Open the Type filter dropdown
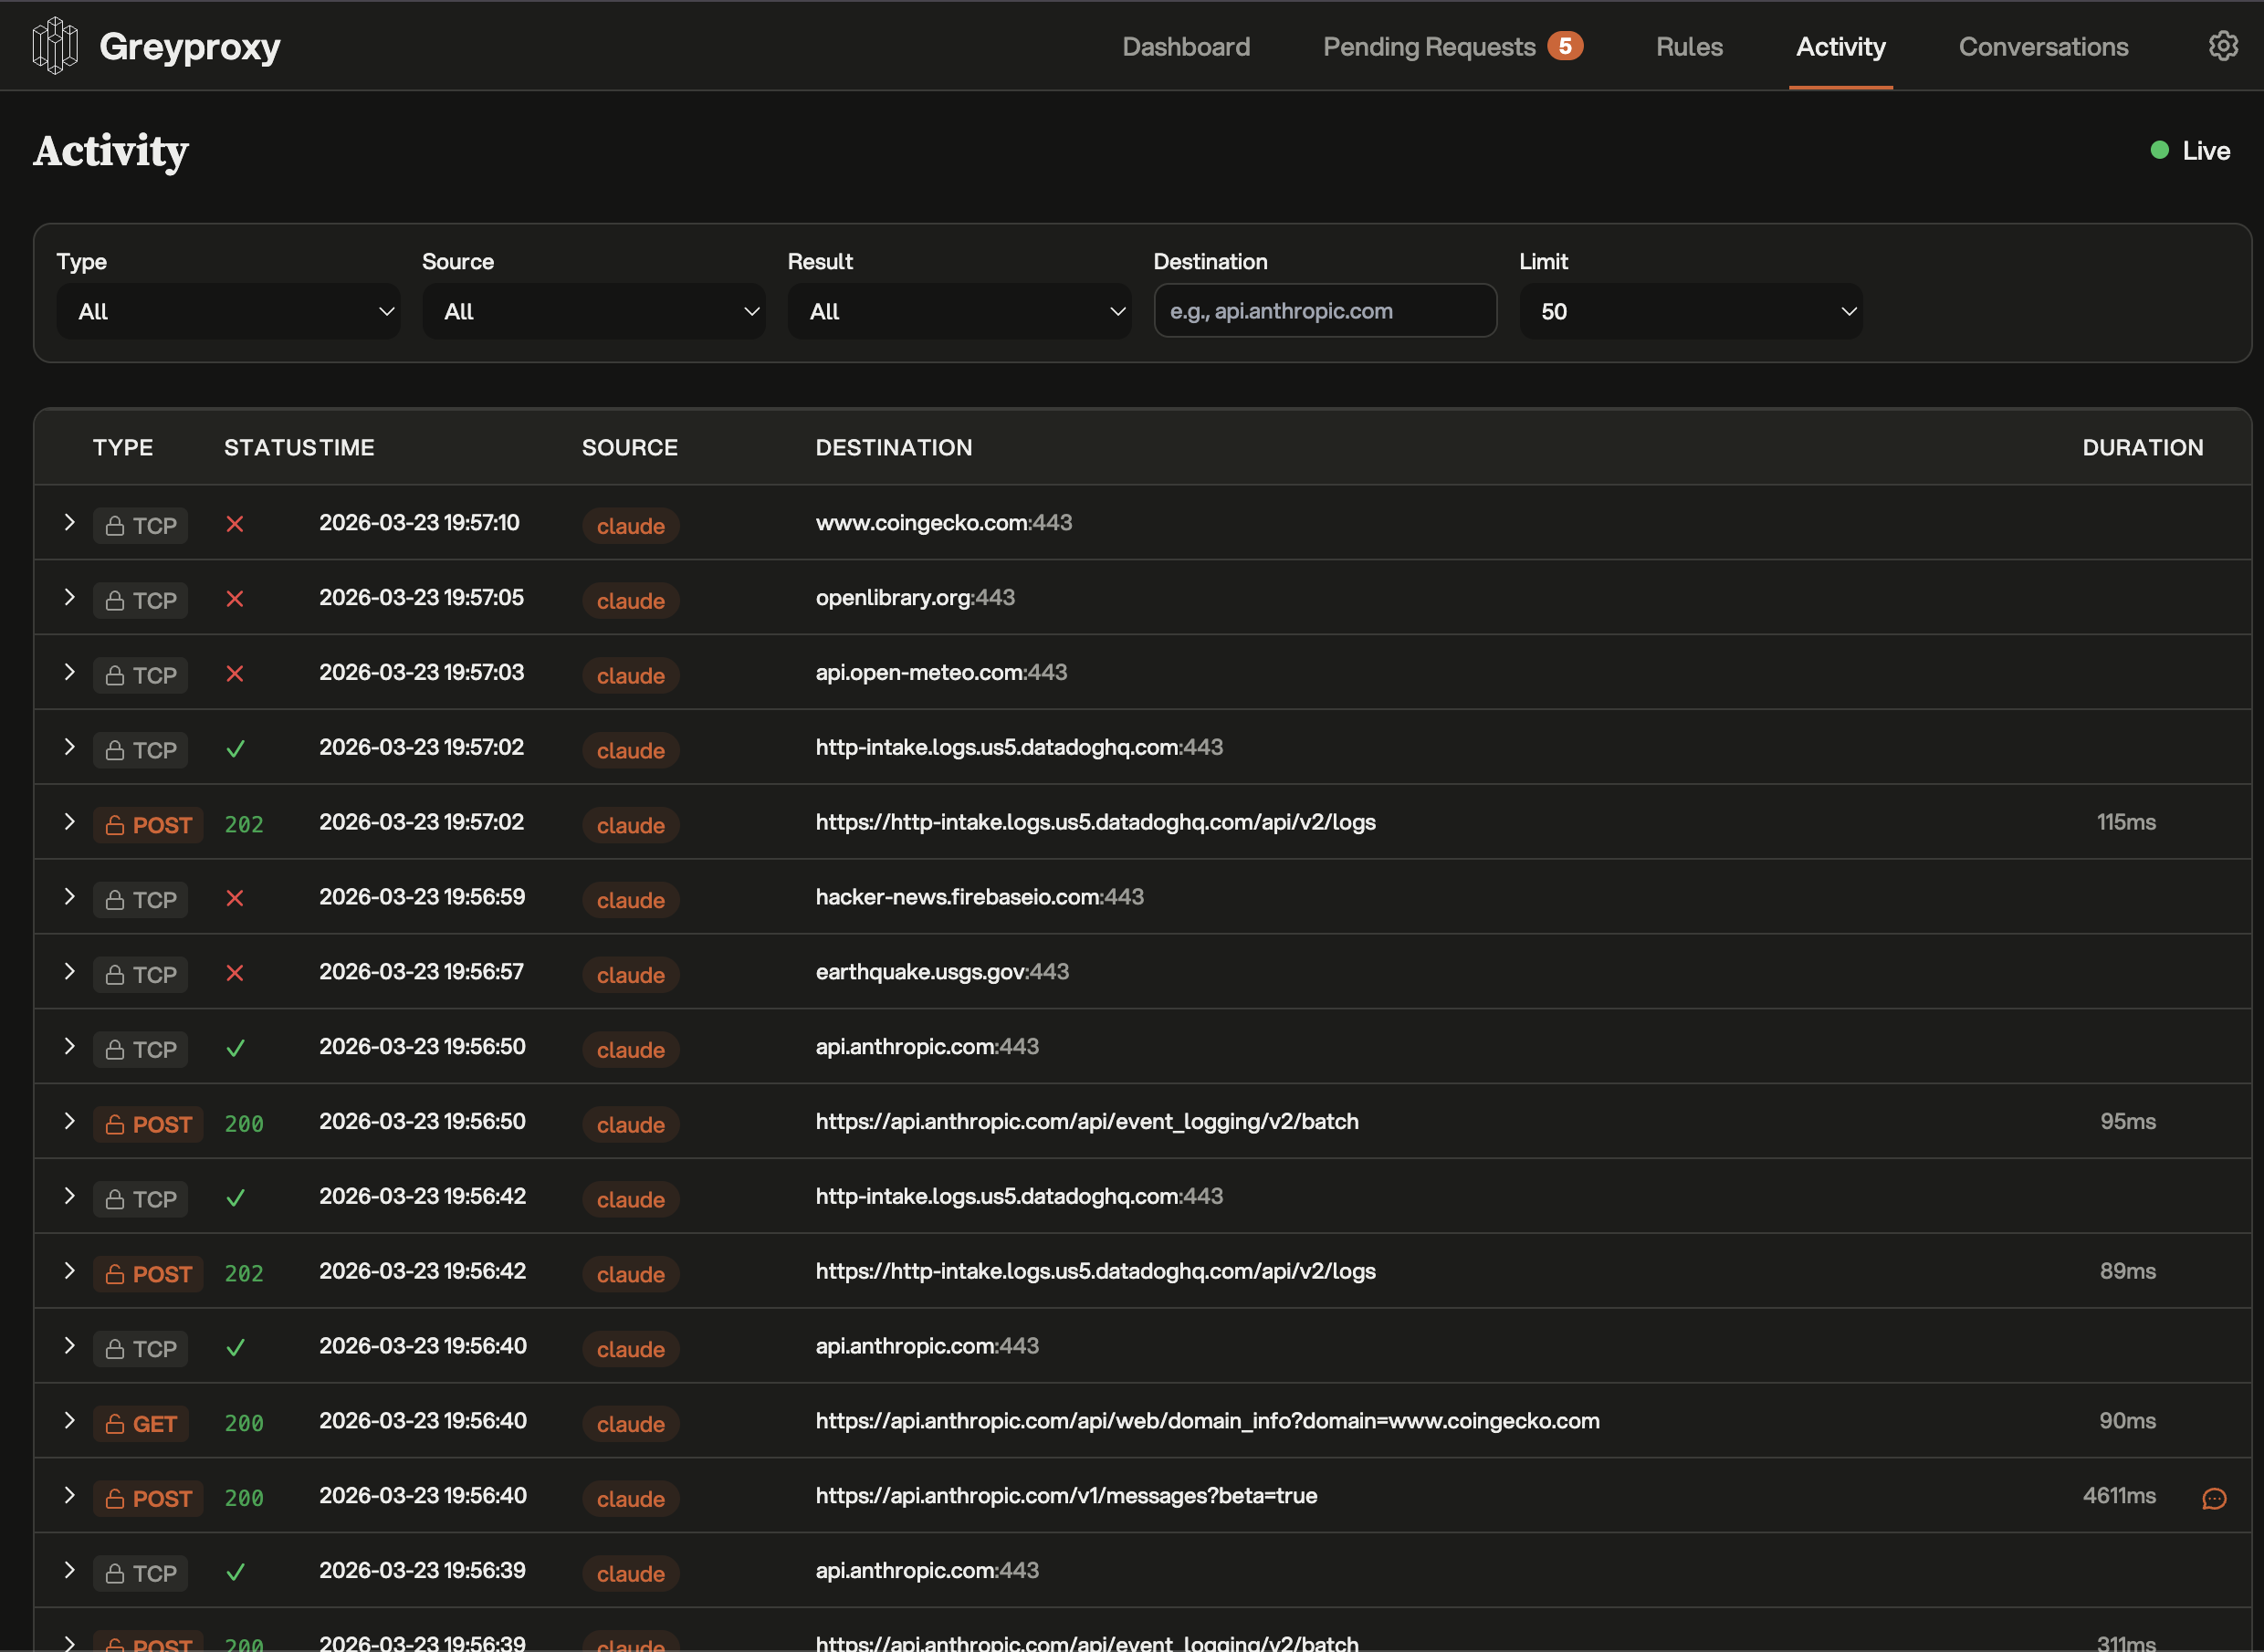 [x=228, y=311]
